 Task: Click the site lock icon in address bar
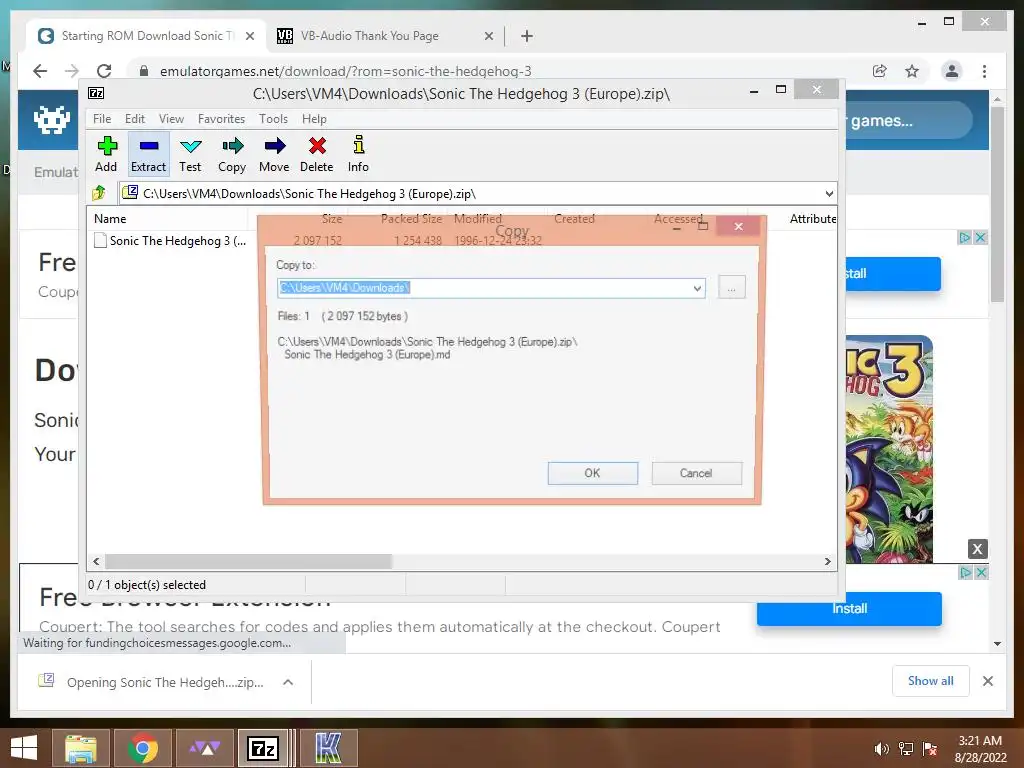coord(144,71)
